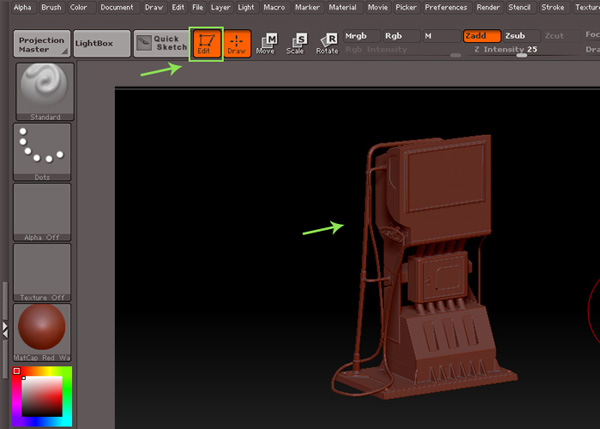600x429 pixels.
Task: Open the Dots stroke selector
Action: (42, 152)
